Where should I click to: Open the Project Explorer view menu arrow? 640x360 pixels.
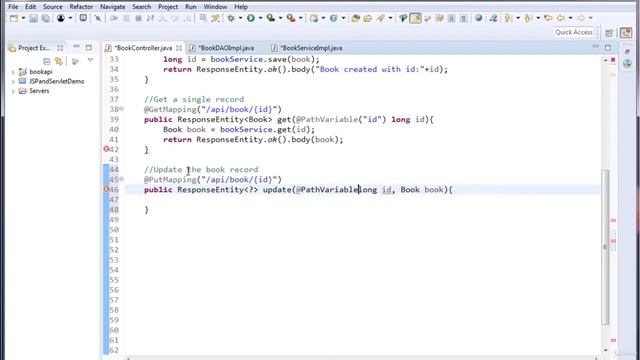[x=90, y=61]
